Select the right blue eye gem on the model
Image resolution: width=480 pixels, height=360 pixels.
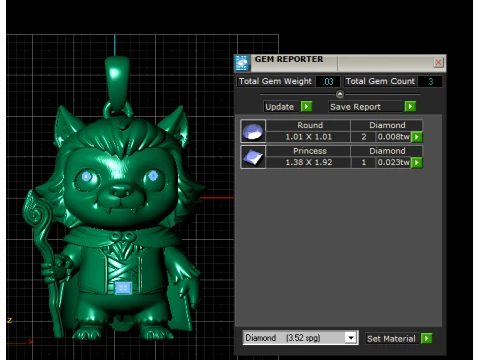153,175
